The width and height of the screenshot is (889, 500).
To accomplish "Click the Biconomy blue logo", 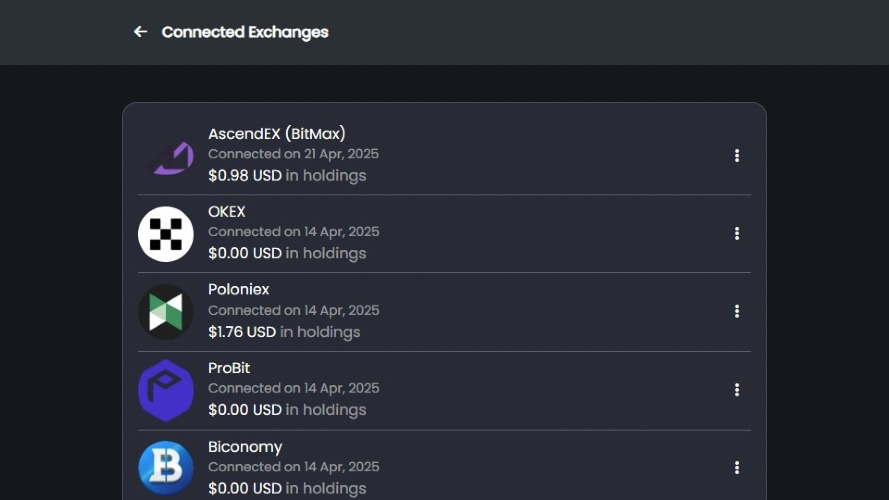I will pos(166,468).
